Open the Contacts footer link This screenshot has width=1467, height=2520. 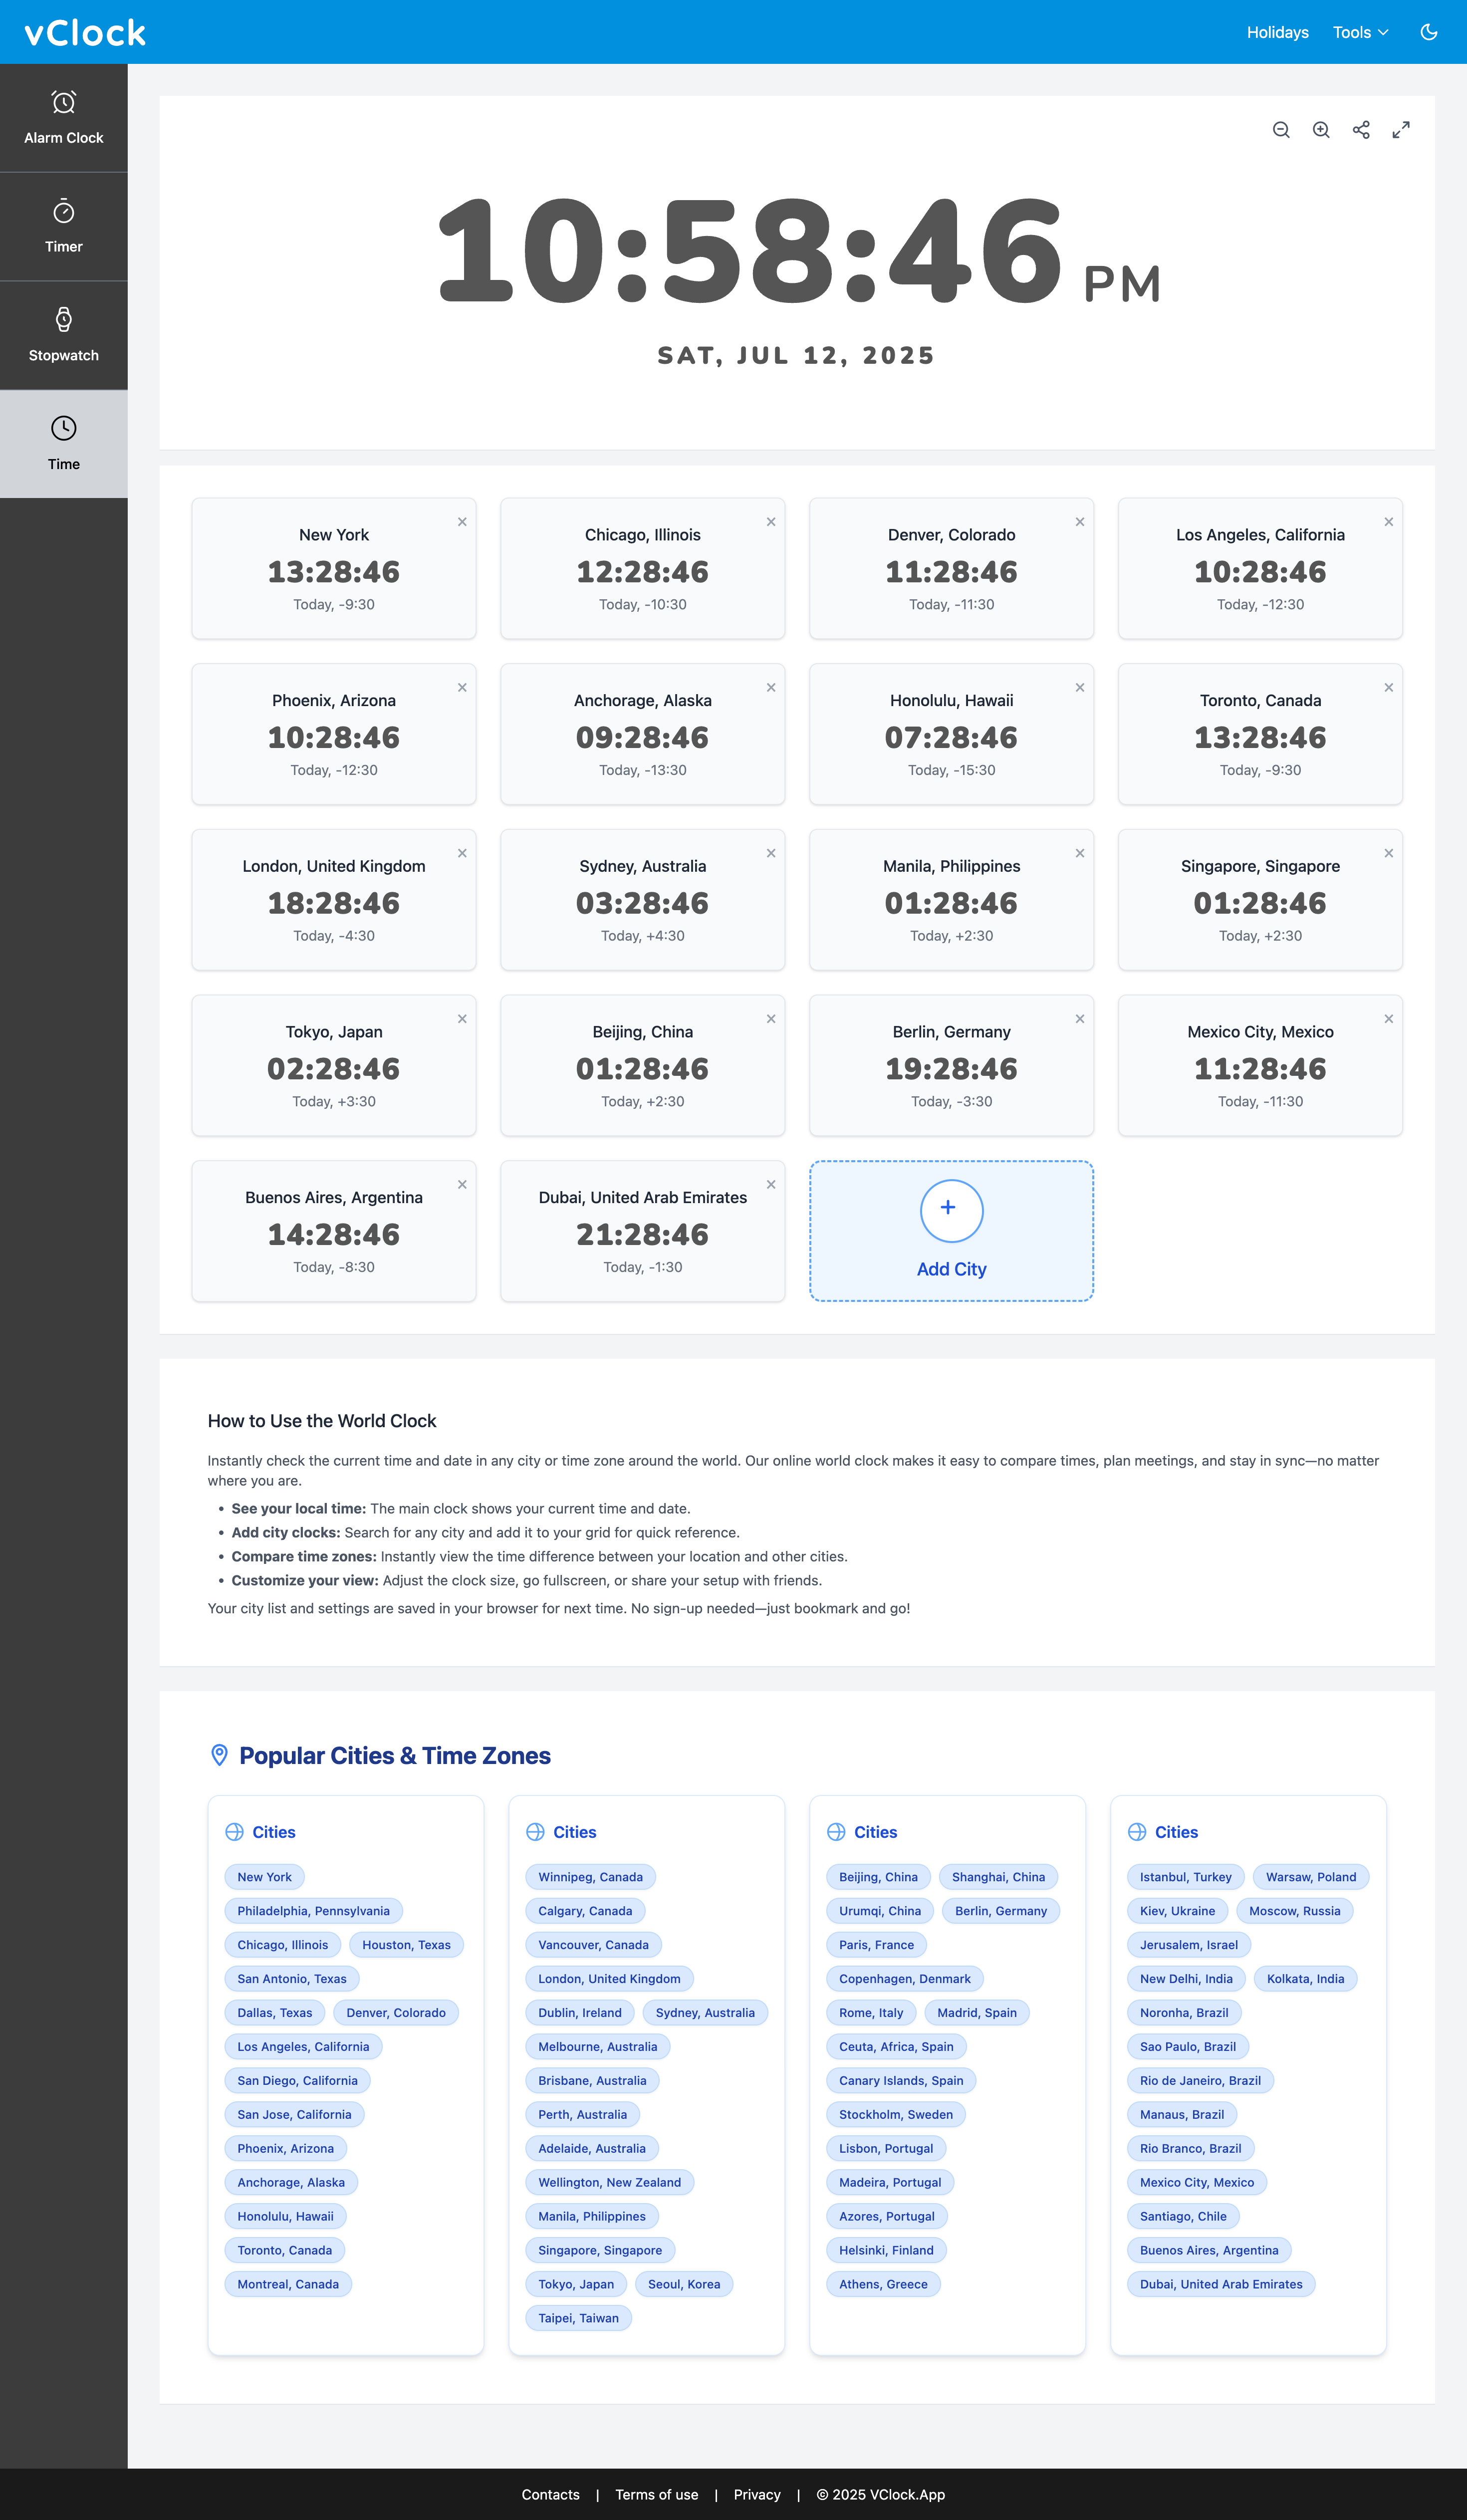click(x=550, y=2494)
